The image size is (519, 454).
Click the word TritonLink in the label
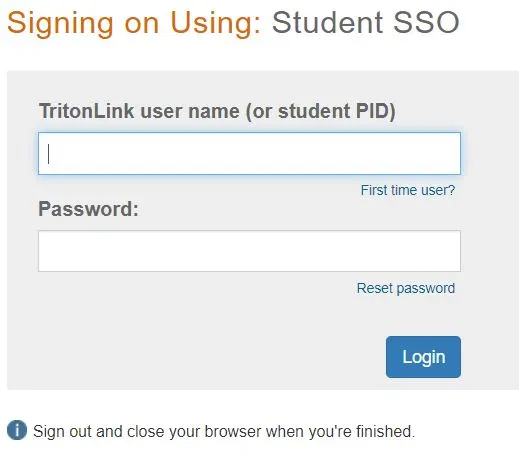87,111
